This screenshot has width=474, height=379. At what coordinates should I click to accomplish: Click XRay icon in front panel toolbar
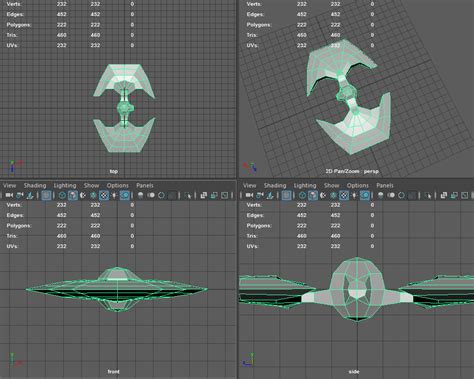click(x=203, y=195)
